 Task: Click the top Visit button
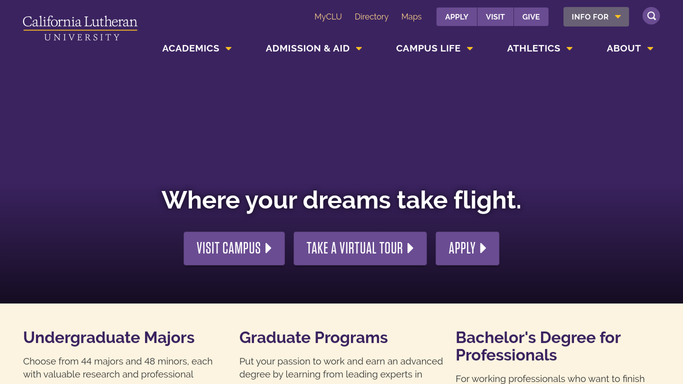(x=495, y=17)
